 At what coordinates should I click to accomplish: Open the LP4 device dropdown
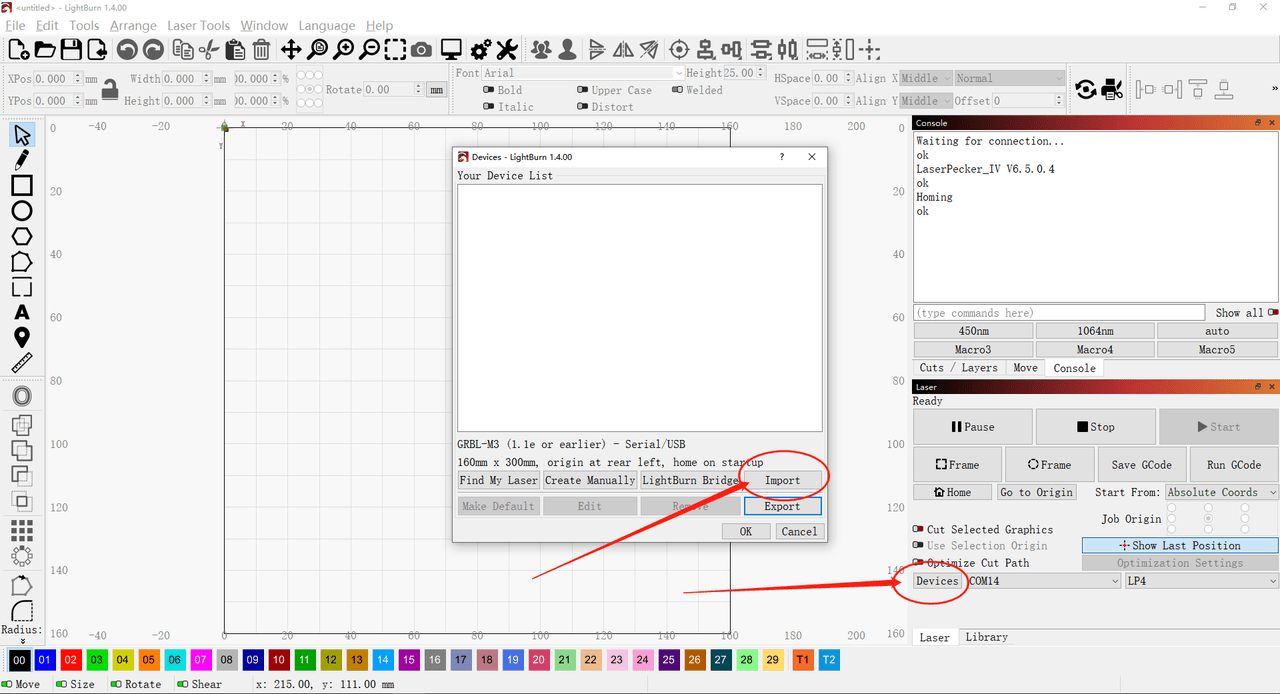click(x=1201, y=581)
